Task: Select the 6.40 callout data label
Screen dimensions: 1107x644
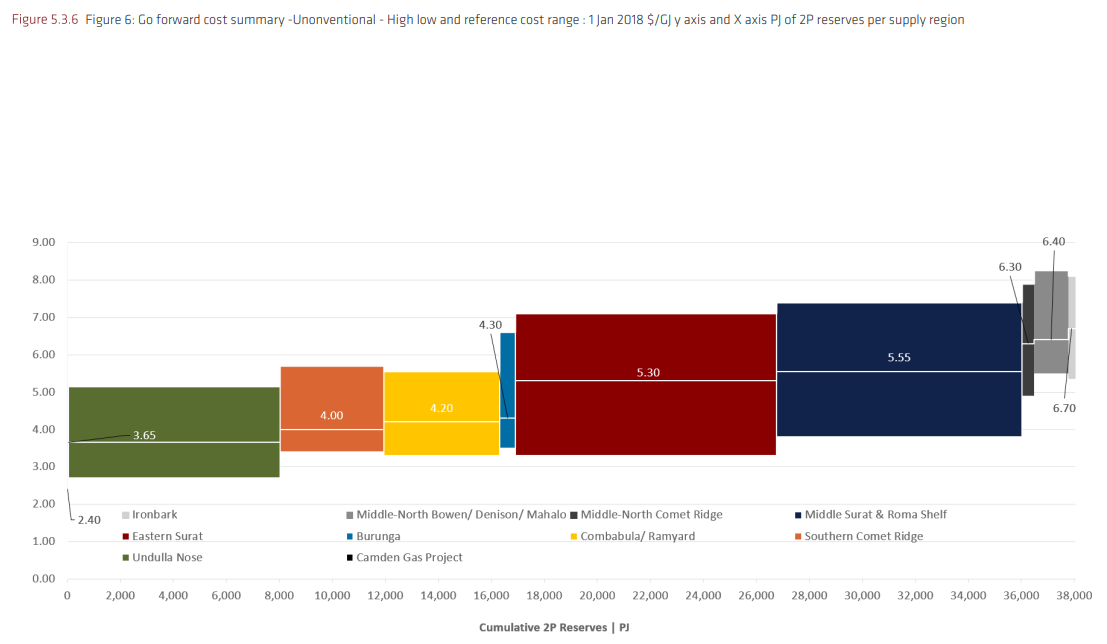Action: tap(1053, 241)
